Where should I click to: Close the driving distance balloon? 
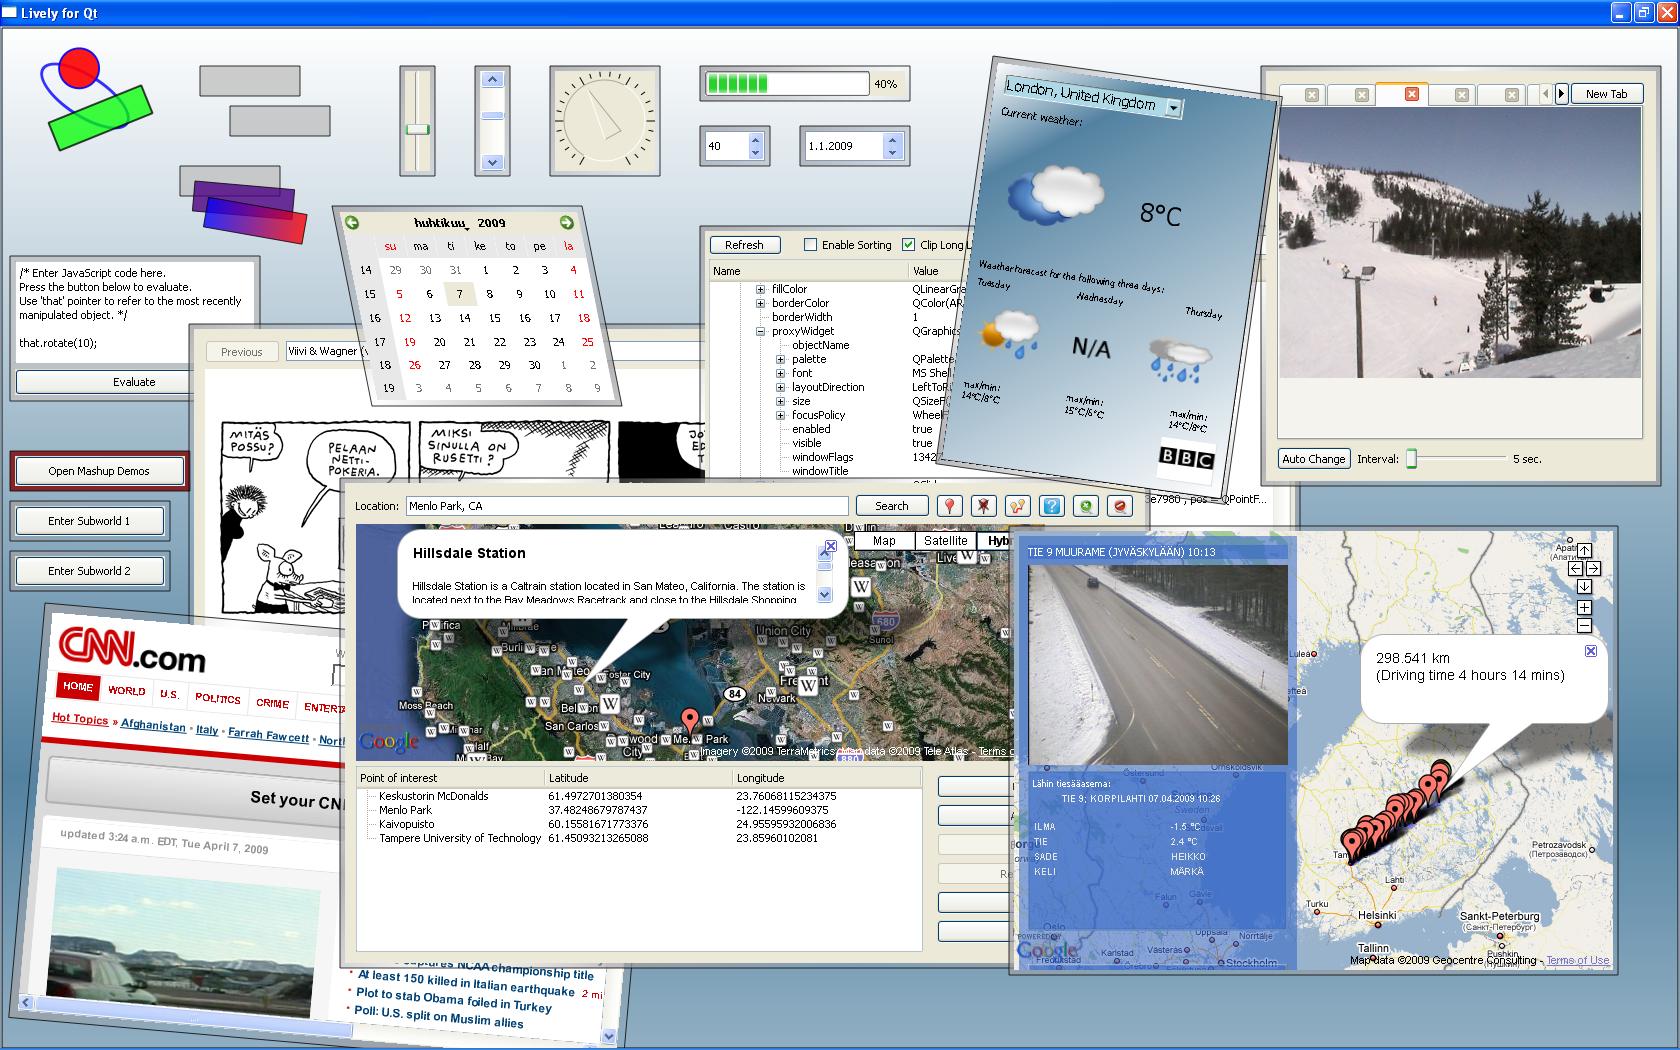[x=1591, y=651]
